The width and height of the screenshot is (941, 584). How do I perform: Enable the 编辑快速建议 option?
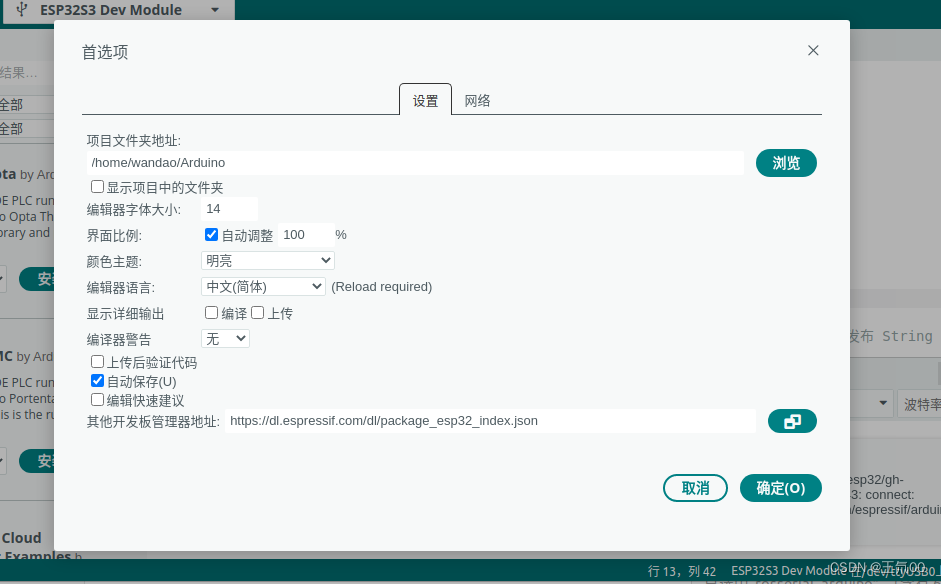click(97, 400)
